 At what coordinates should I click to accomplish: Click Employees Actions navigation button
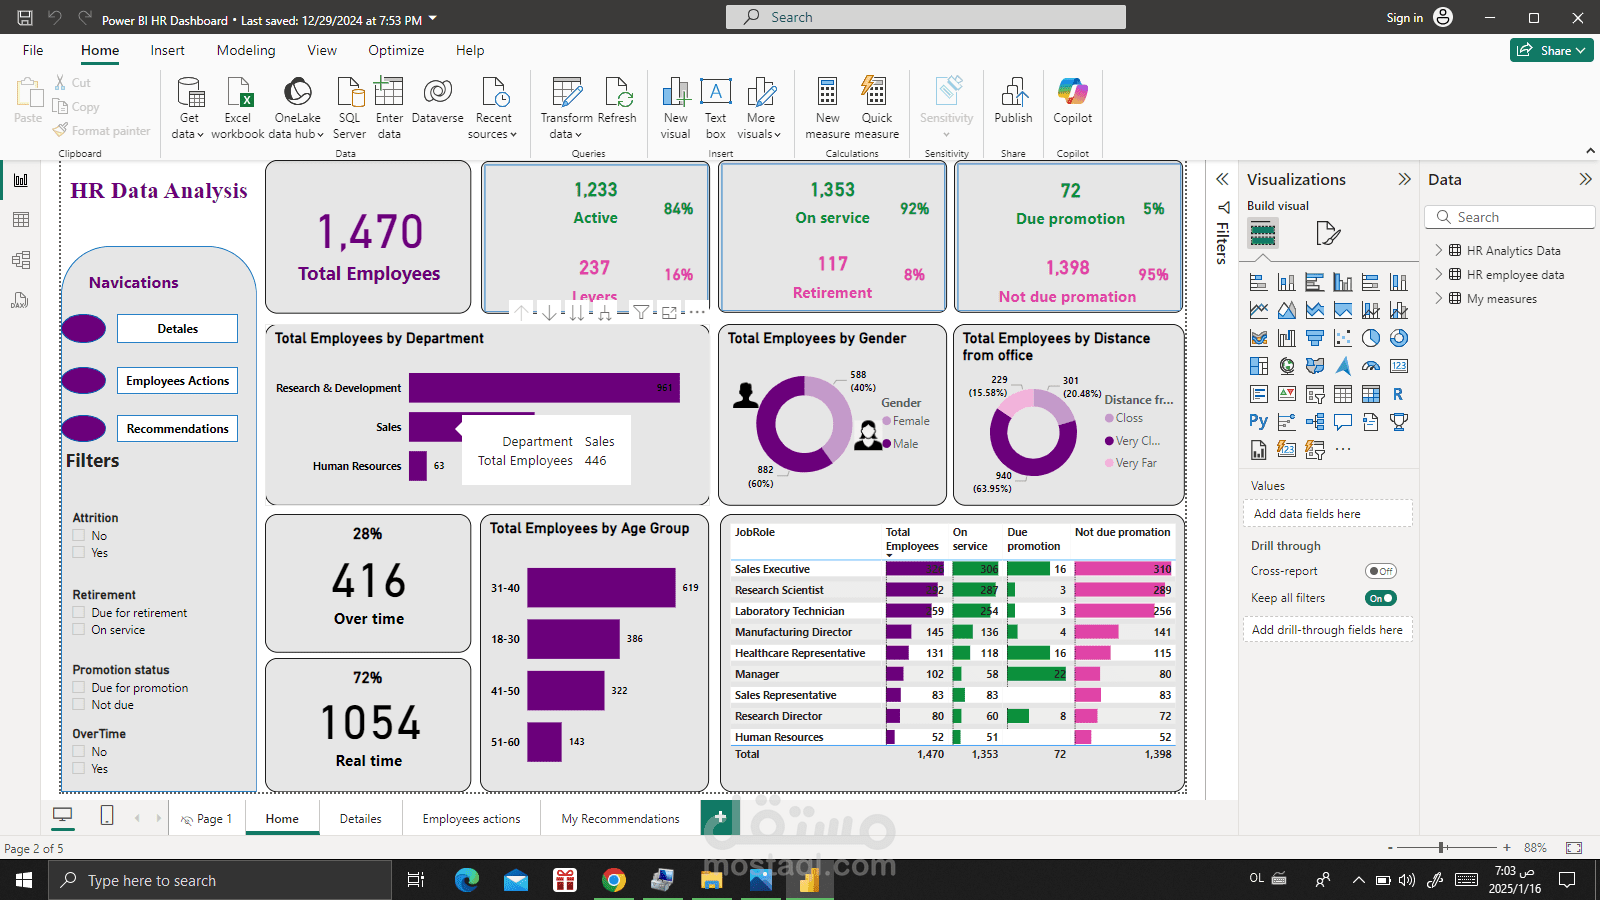coord(177,381)
